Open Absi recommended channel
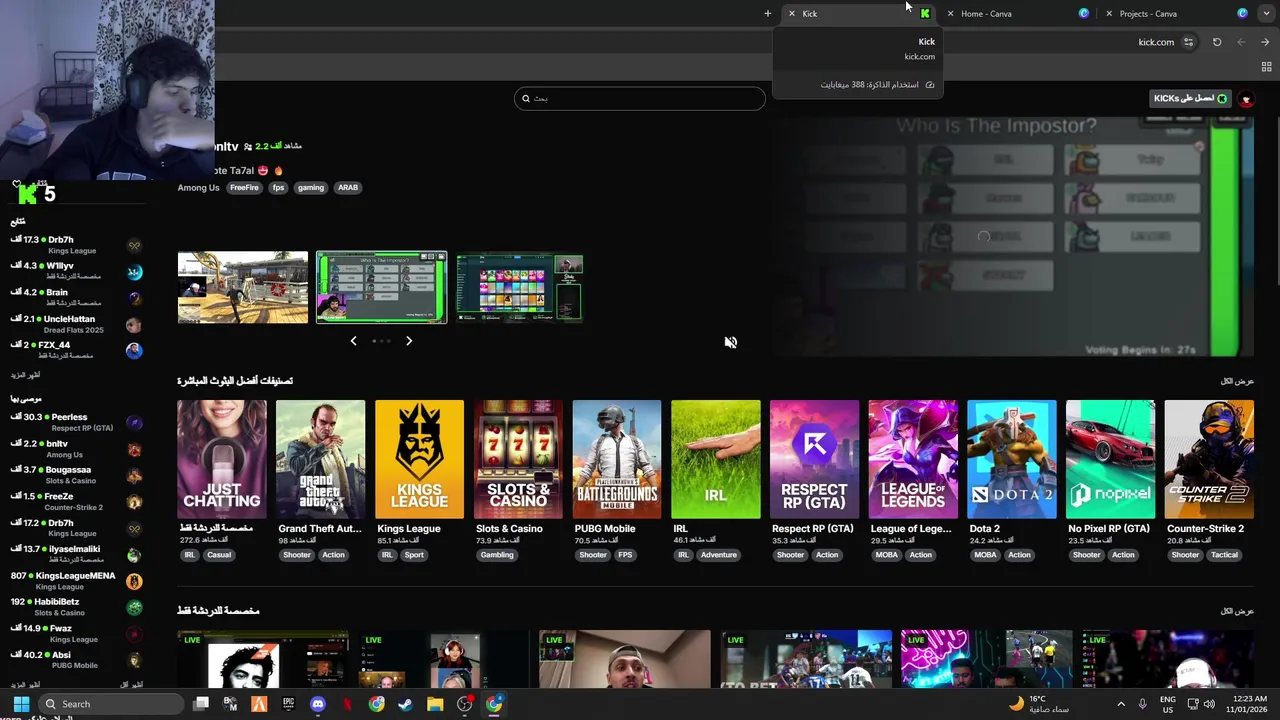 [x=76, y=660]
